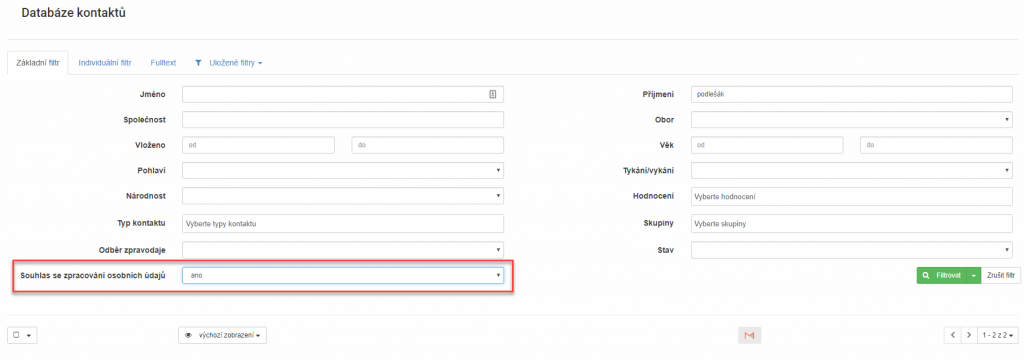This screenshot has height=364, width=1024.
Task: Click the Vloženo od date field
Action: click(x=259, y=145)
